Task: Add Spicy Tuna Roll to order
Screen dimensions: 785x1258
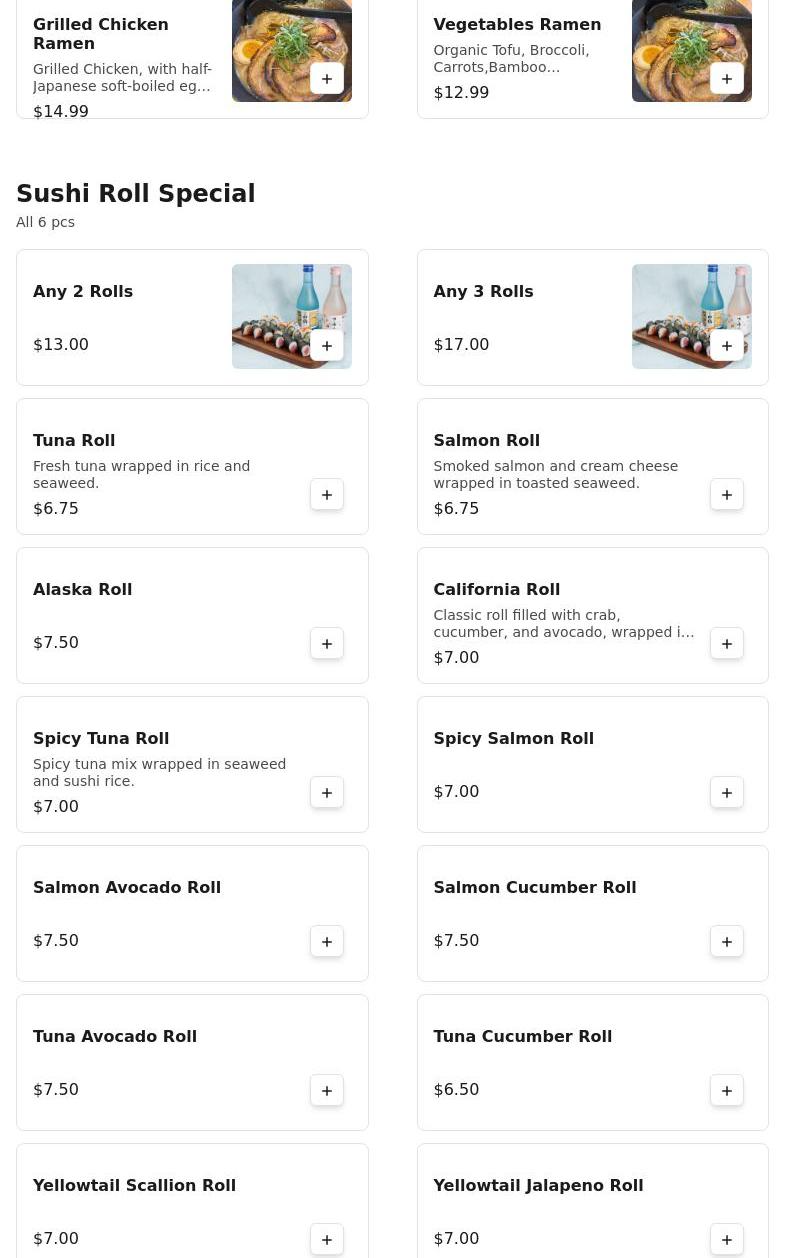Action: pos(327,792)
